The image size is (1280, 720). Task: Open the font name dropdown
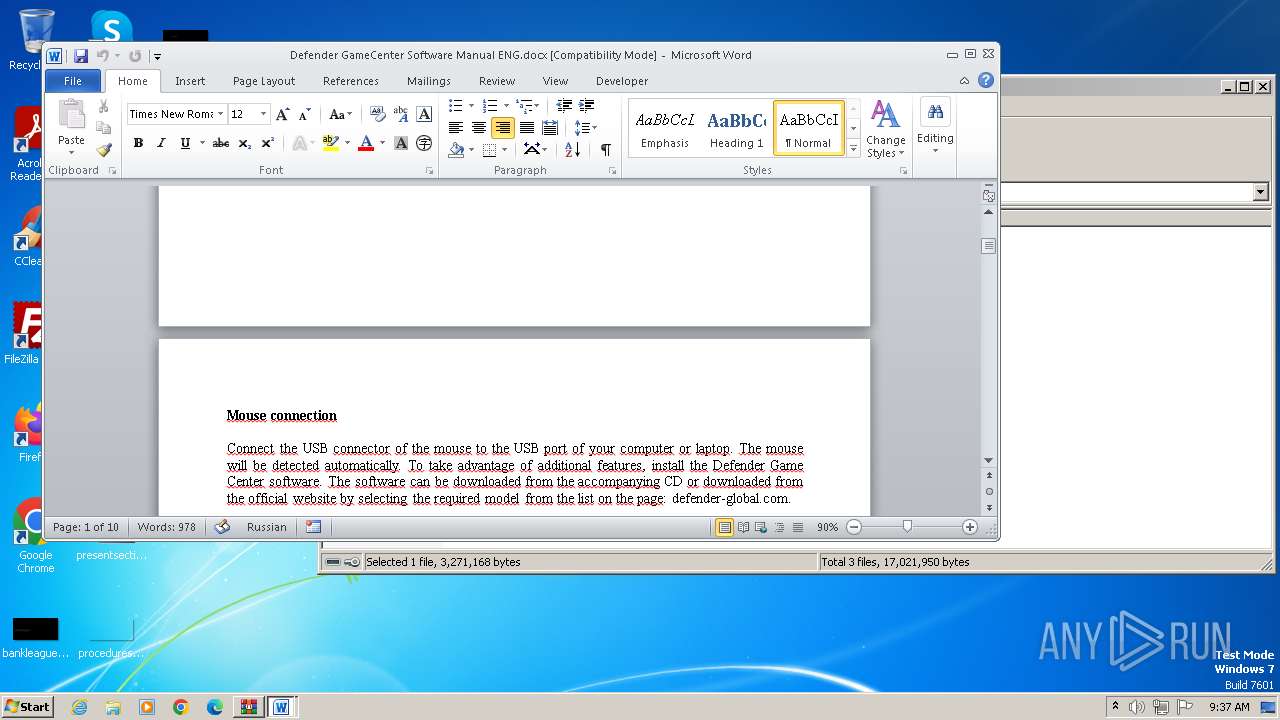click(220, 114)
